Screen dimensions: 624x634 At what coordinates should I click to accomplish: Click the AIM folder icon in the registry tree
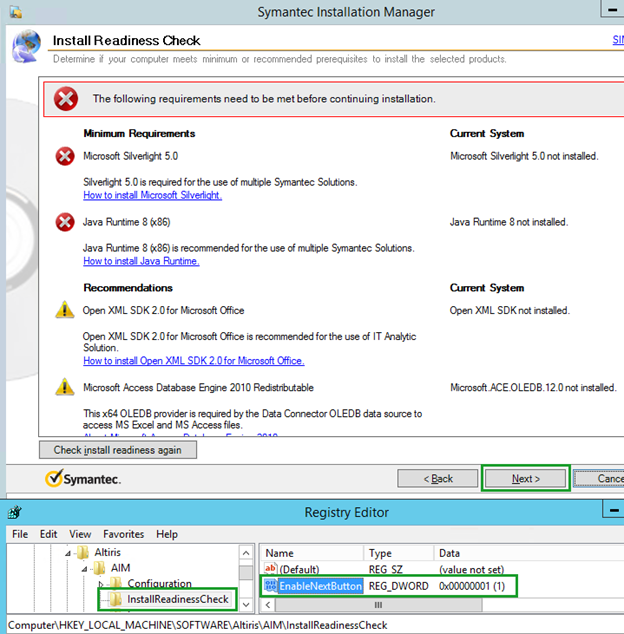(99, 568)
